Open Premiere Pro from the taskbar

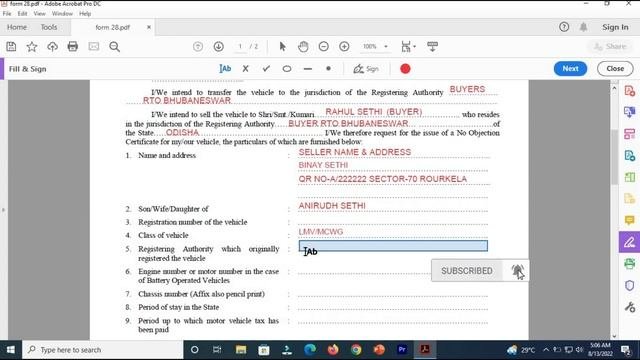pyautogui.click(x=402, y=350)
